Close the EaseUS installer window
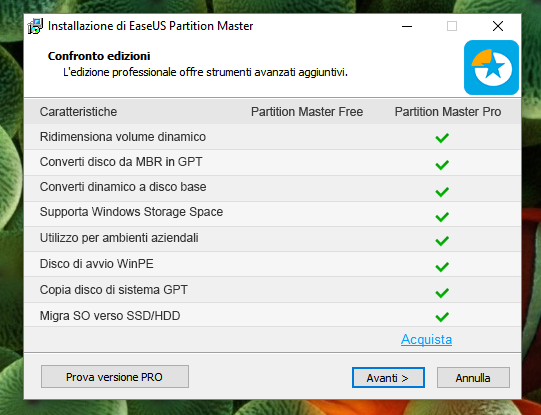This screenshot has width=541, height=415. (498, 26)
